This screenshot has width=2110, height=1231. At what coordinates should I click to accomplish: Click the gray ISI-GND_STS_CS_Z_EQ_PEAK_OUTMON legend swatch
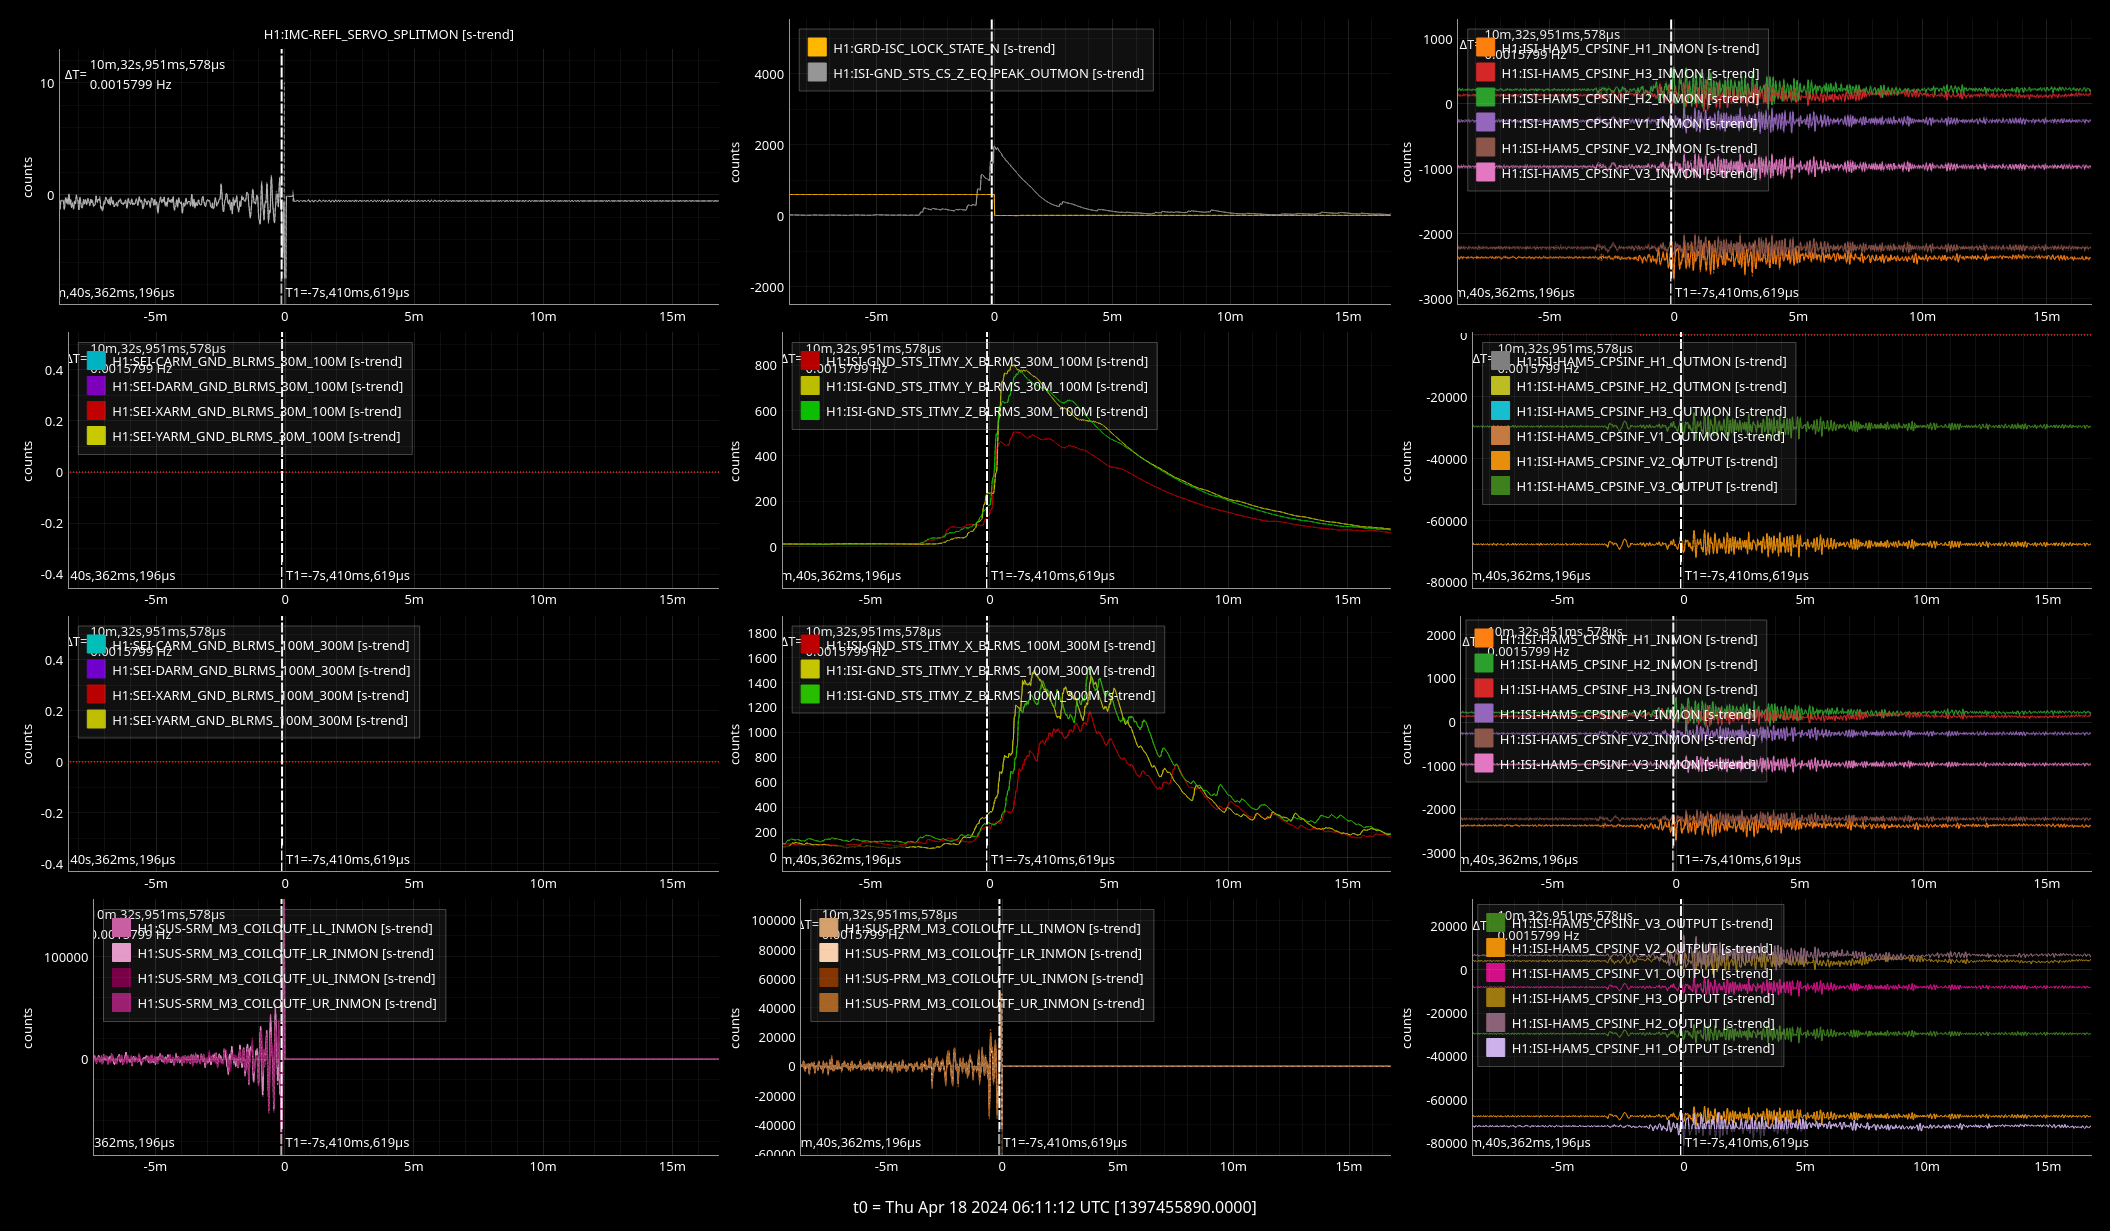click(x=817, y=73)
